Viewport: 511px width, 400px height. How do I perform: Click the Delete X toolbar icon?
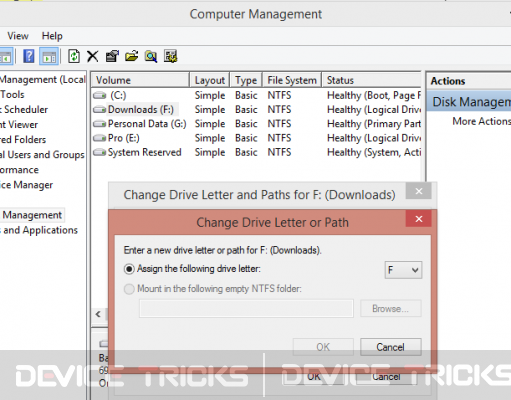pyautogui.click(x=93, y=56)
